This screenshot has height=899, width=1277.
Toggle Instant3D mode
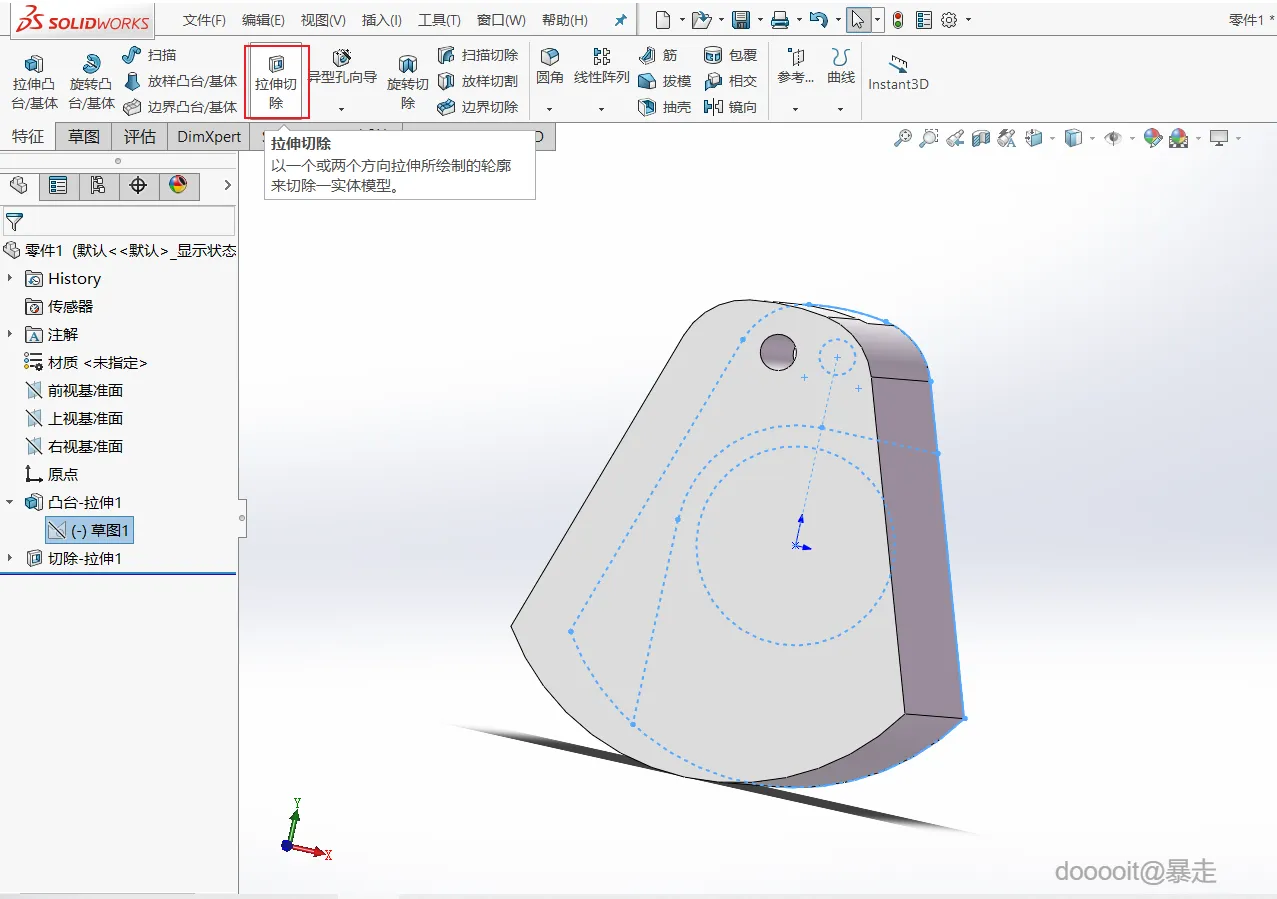coord(898,72)
